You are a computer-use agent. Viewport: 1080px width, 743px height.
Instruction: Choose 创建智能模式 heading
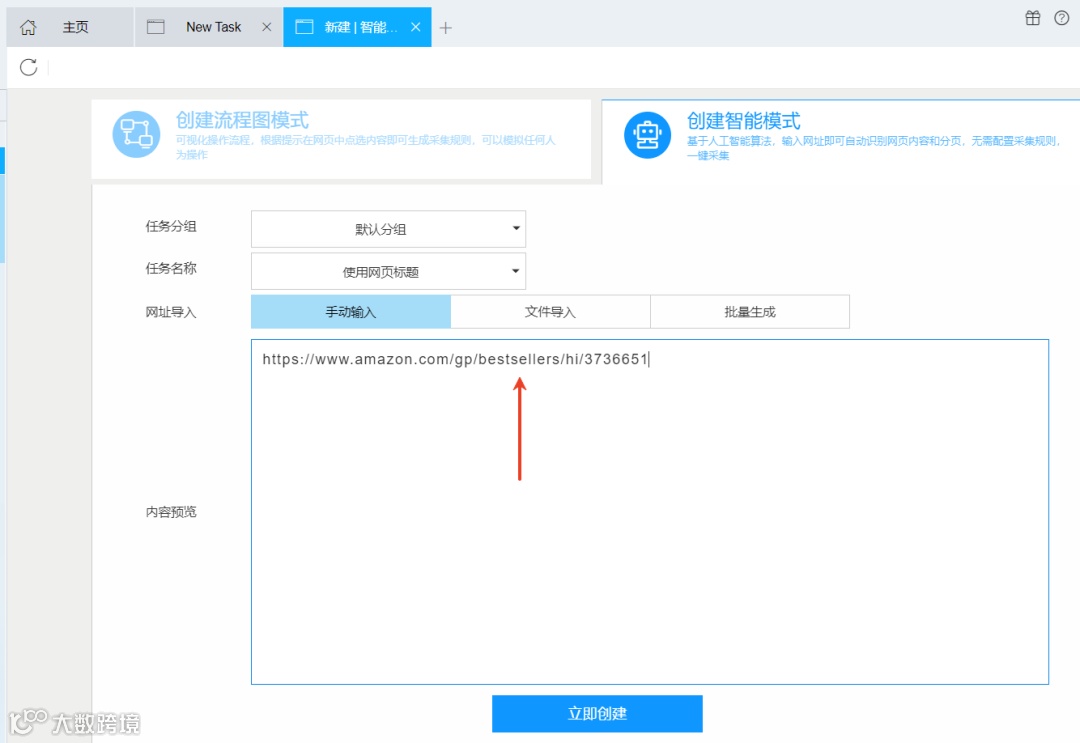743,121
